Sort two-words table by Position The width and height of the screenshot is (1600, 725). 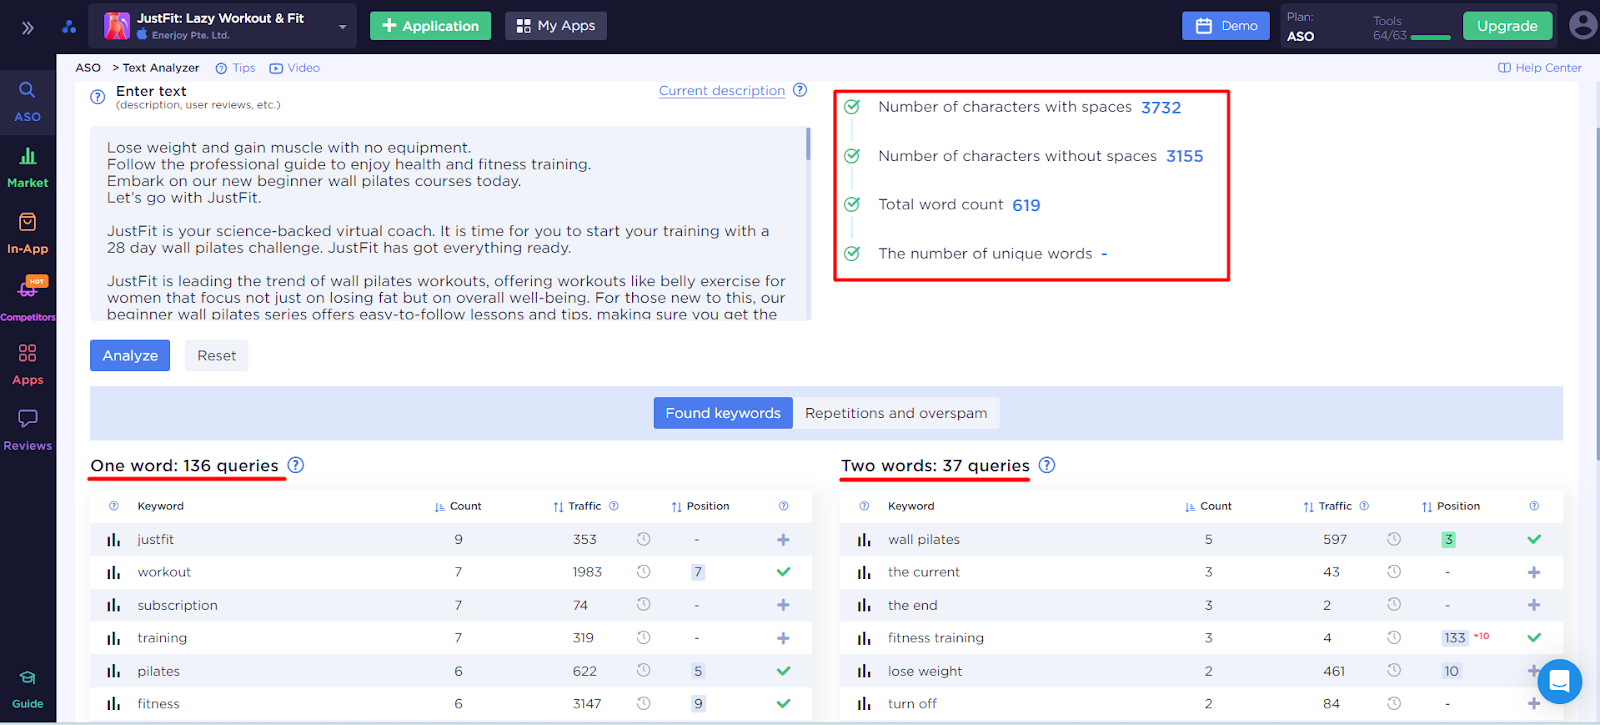click(1450, 506)
